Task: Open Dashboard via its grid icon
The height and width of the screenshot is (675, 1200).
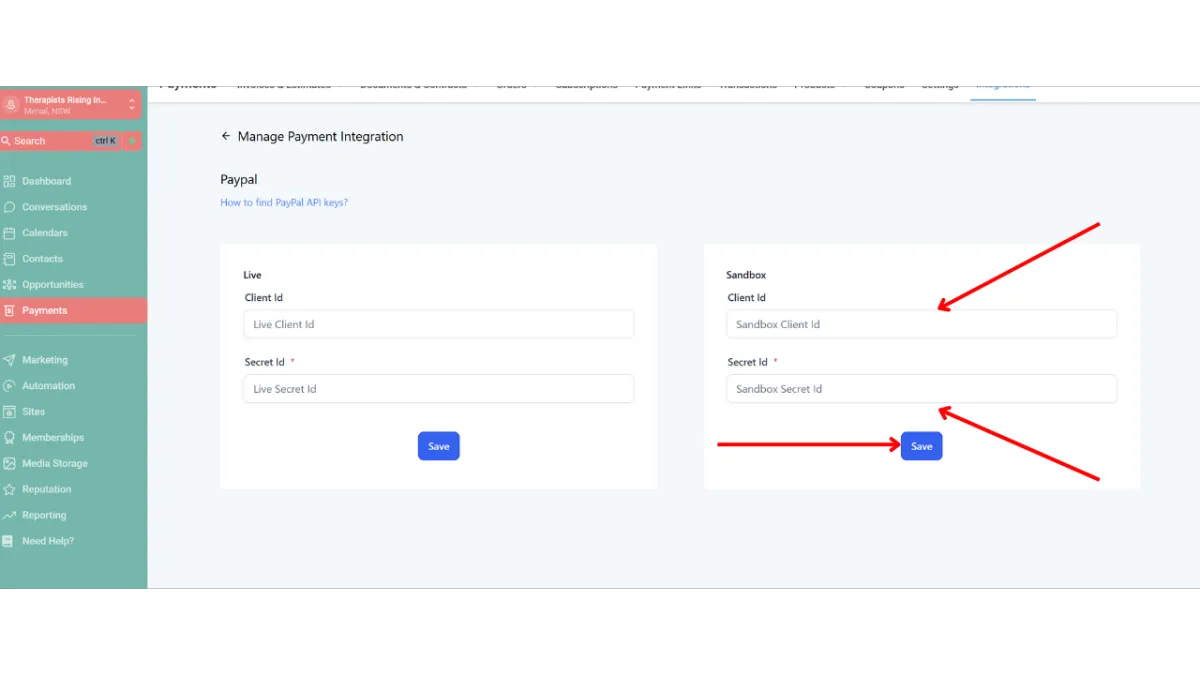Action: (9, 181)
